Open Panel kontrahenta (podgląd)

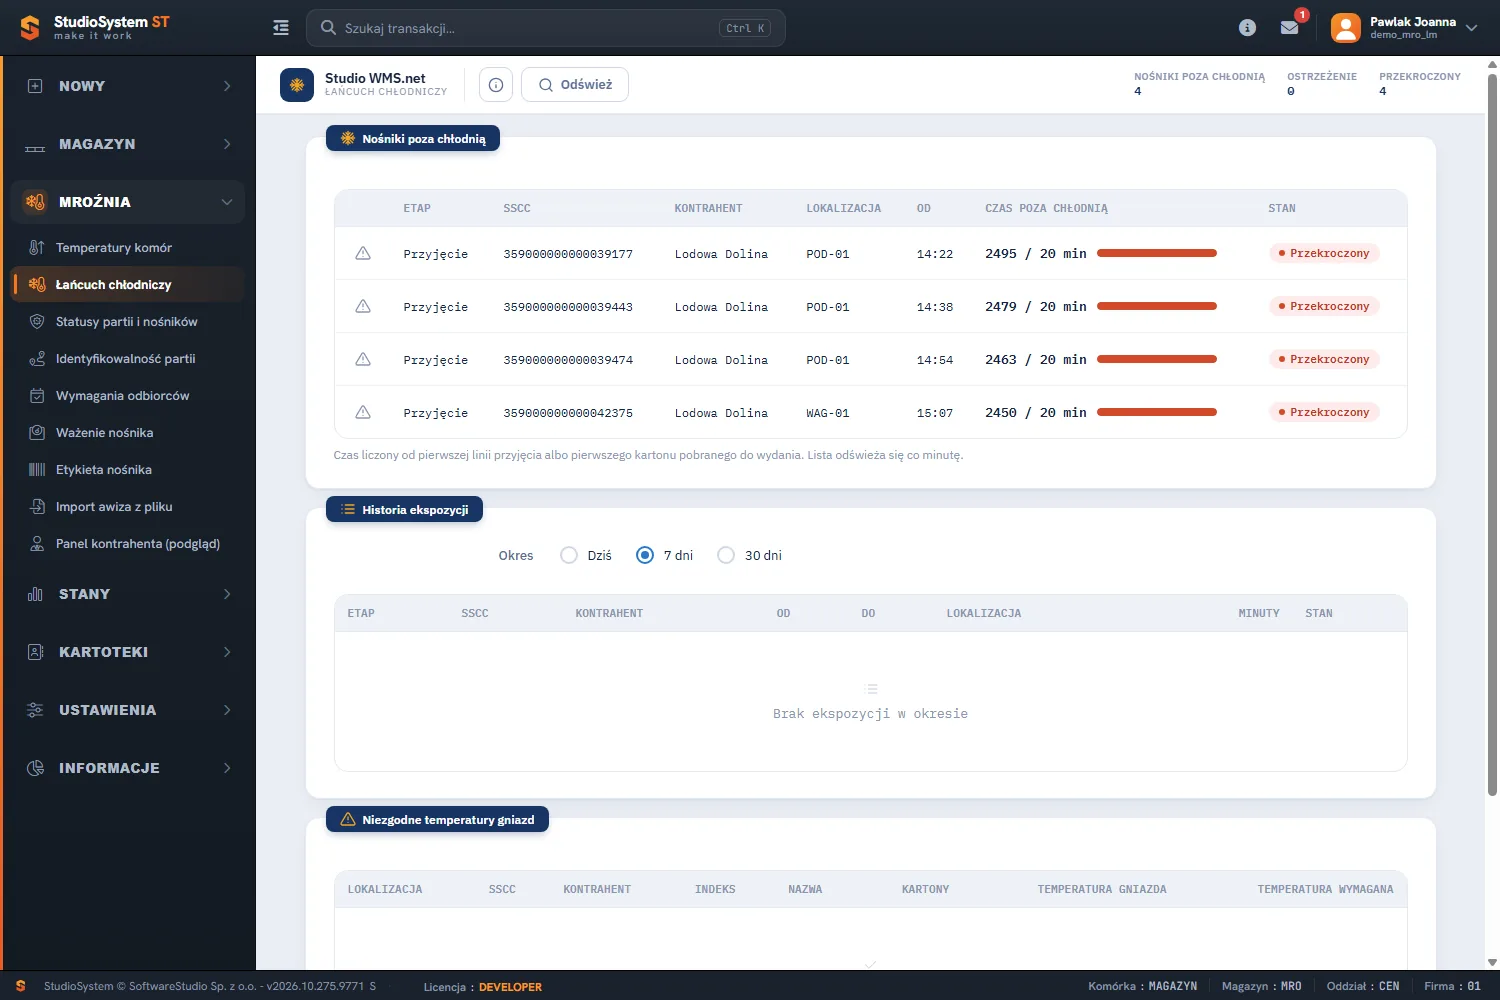tap(128, 544)
